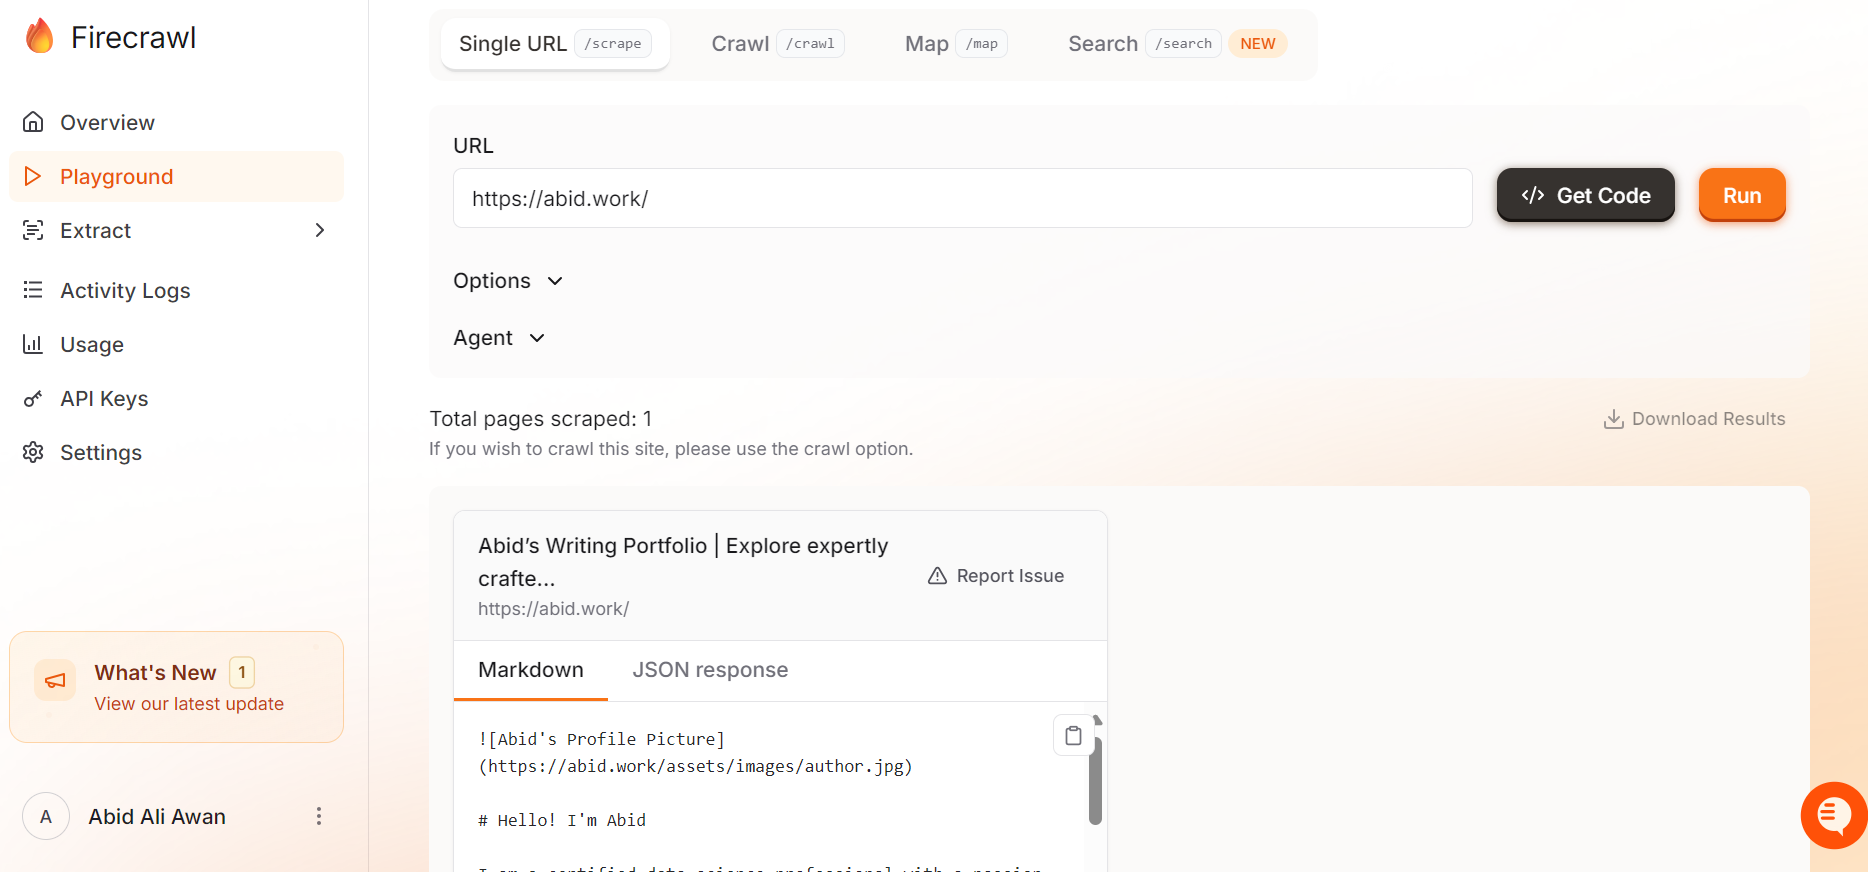Expand the Extract submenu chevron
This screenshot has height=872, width=1868.
[320, 231]
